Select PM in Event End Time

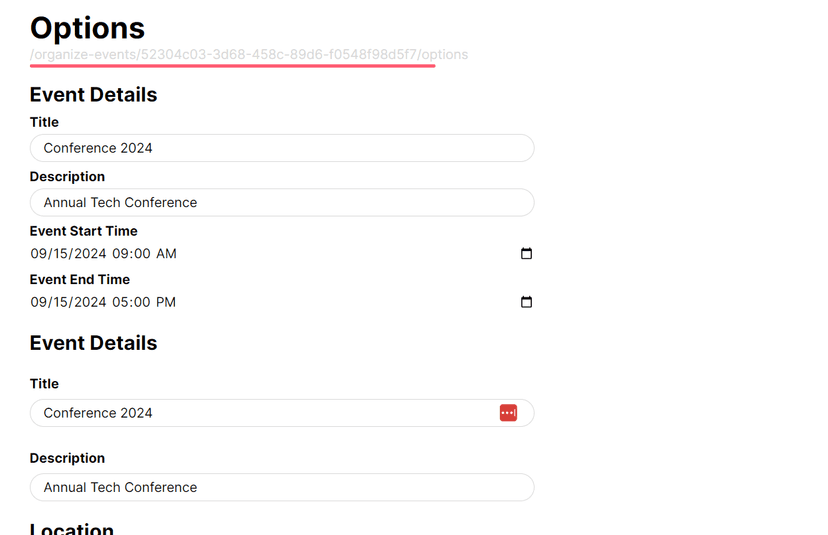pos(166,302)
